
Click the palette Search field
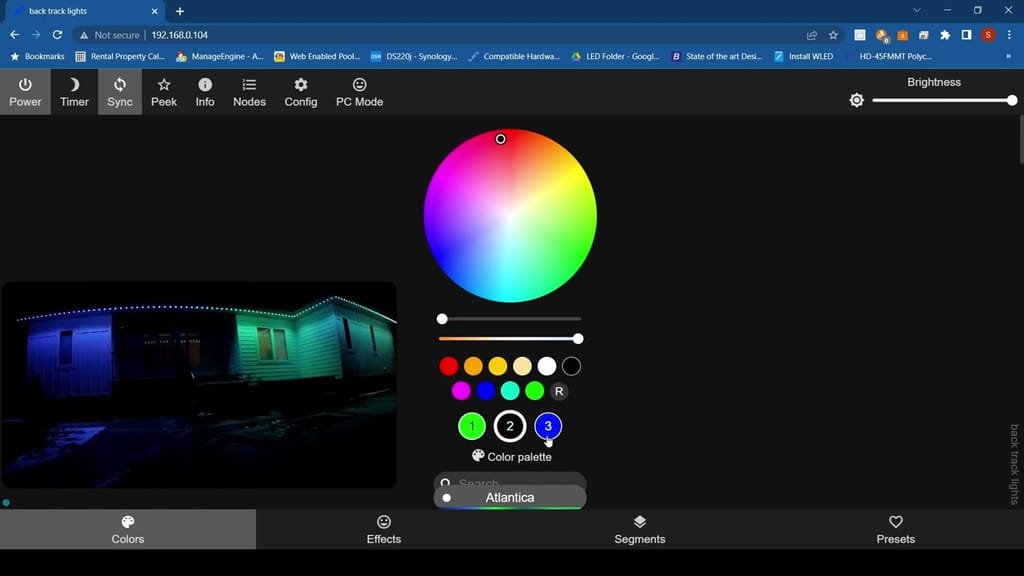point(510,482)
